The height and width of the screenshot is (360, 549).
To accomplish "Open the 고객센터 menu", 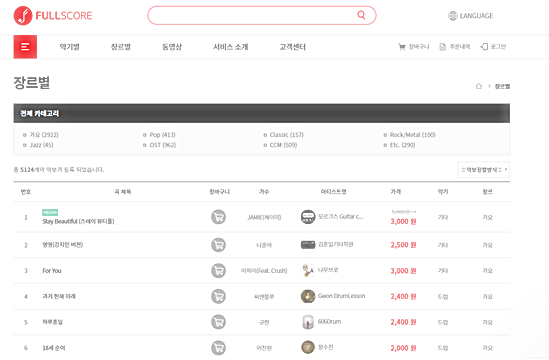I will (x=293, y=47).
